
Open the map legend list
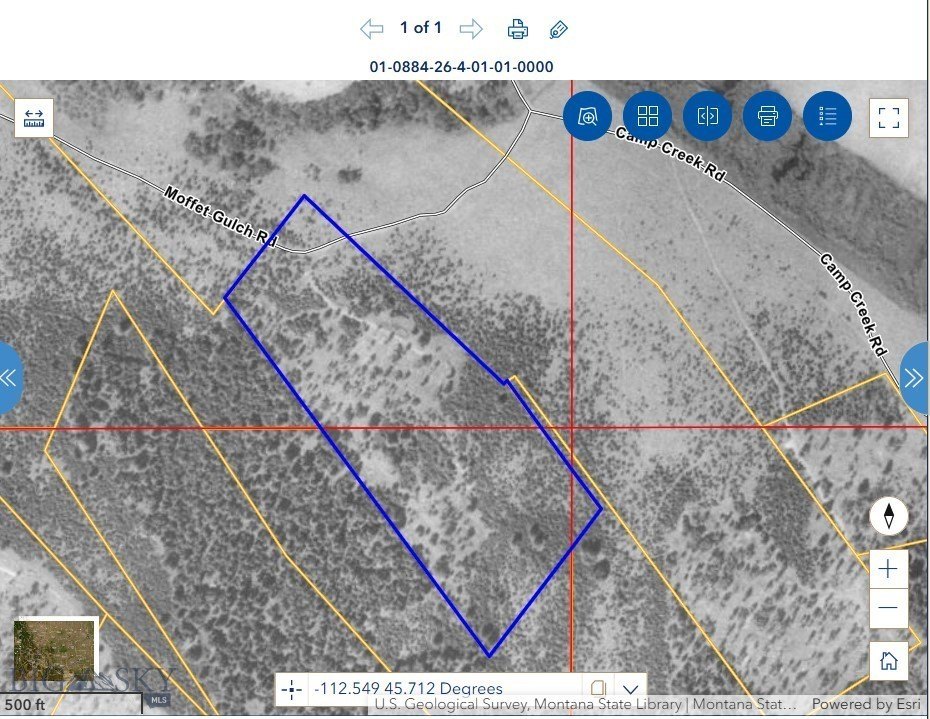(827, 116)
